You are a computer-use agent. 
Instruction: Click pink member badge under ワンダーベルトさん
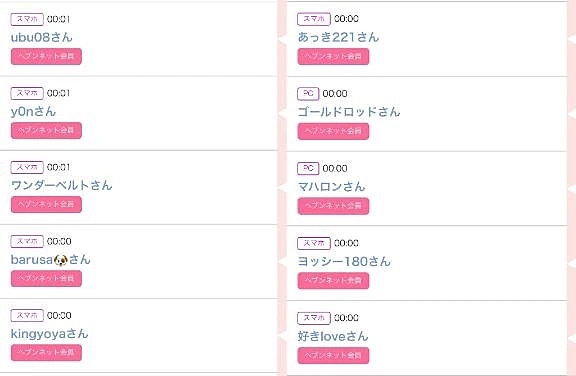(x=46, y=205)
